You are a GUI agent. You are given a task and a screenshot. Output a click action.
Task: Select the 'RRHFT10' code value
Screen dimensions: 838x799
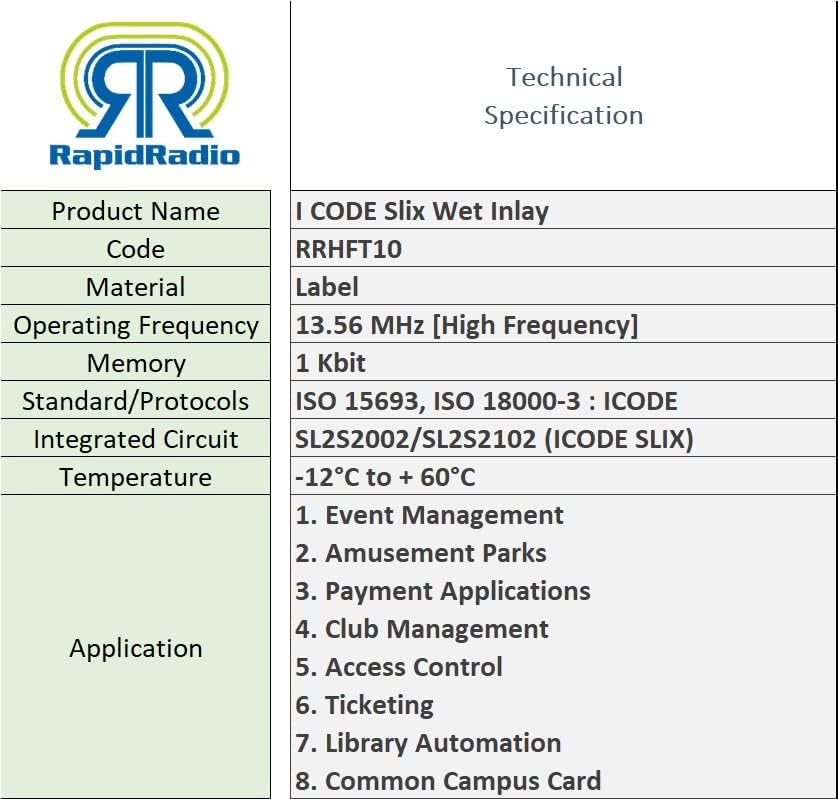348,249
